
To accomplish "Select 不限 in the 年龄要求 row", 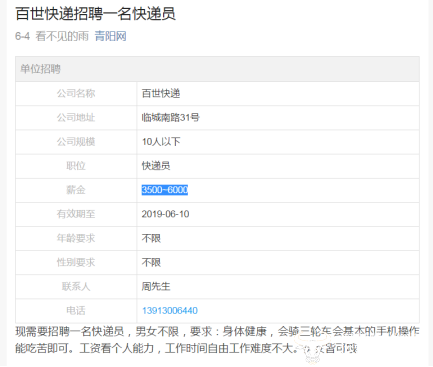I will click(151, 238).
